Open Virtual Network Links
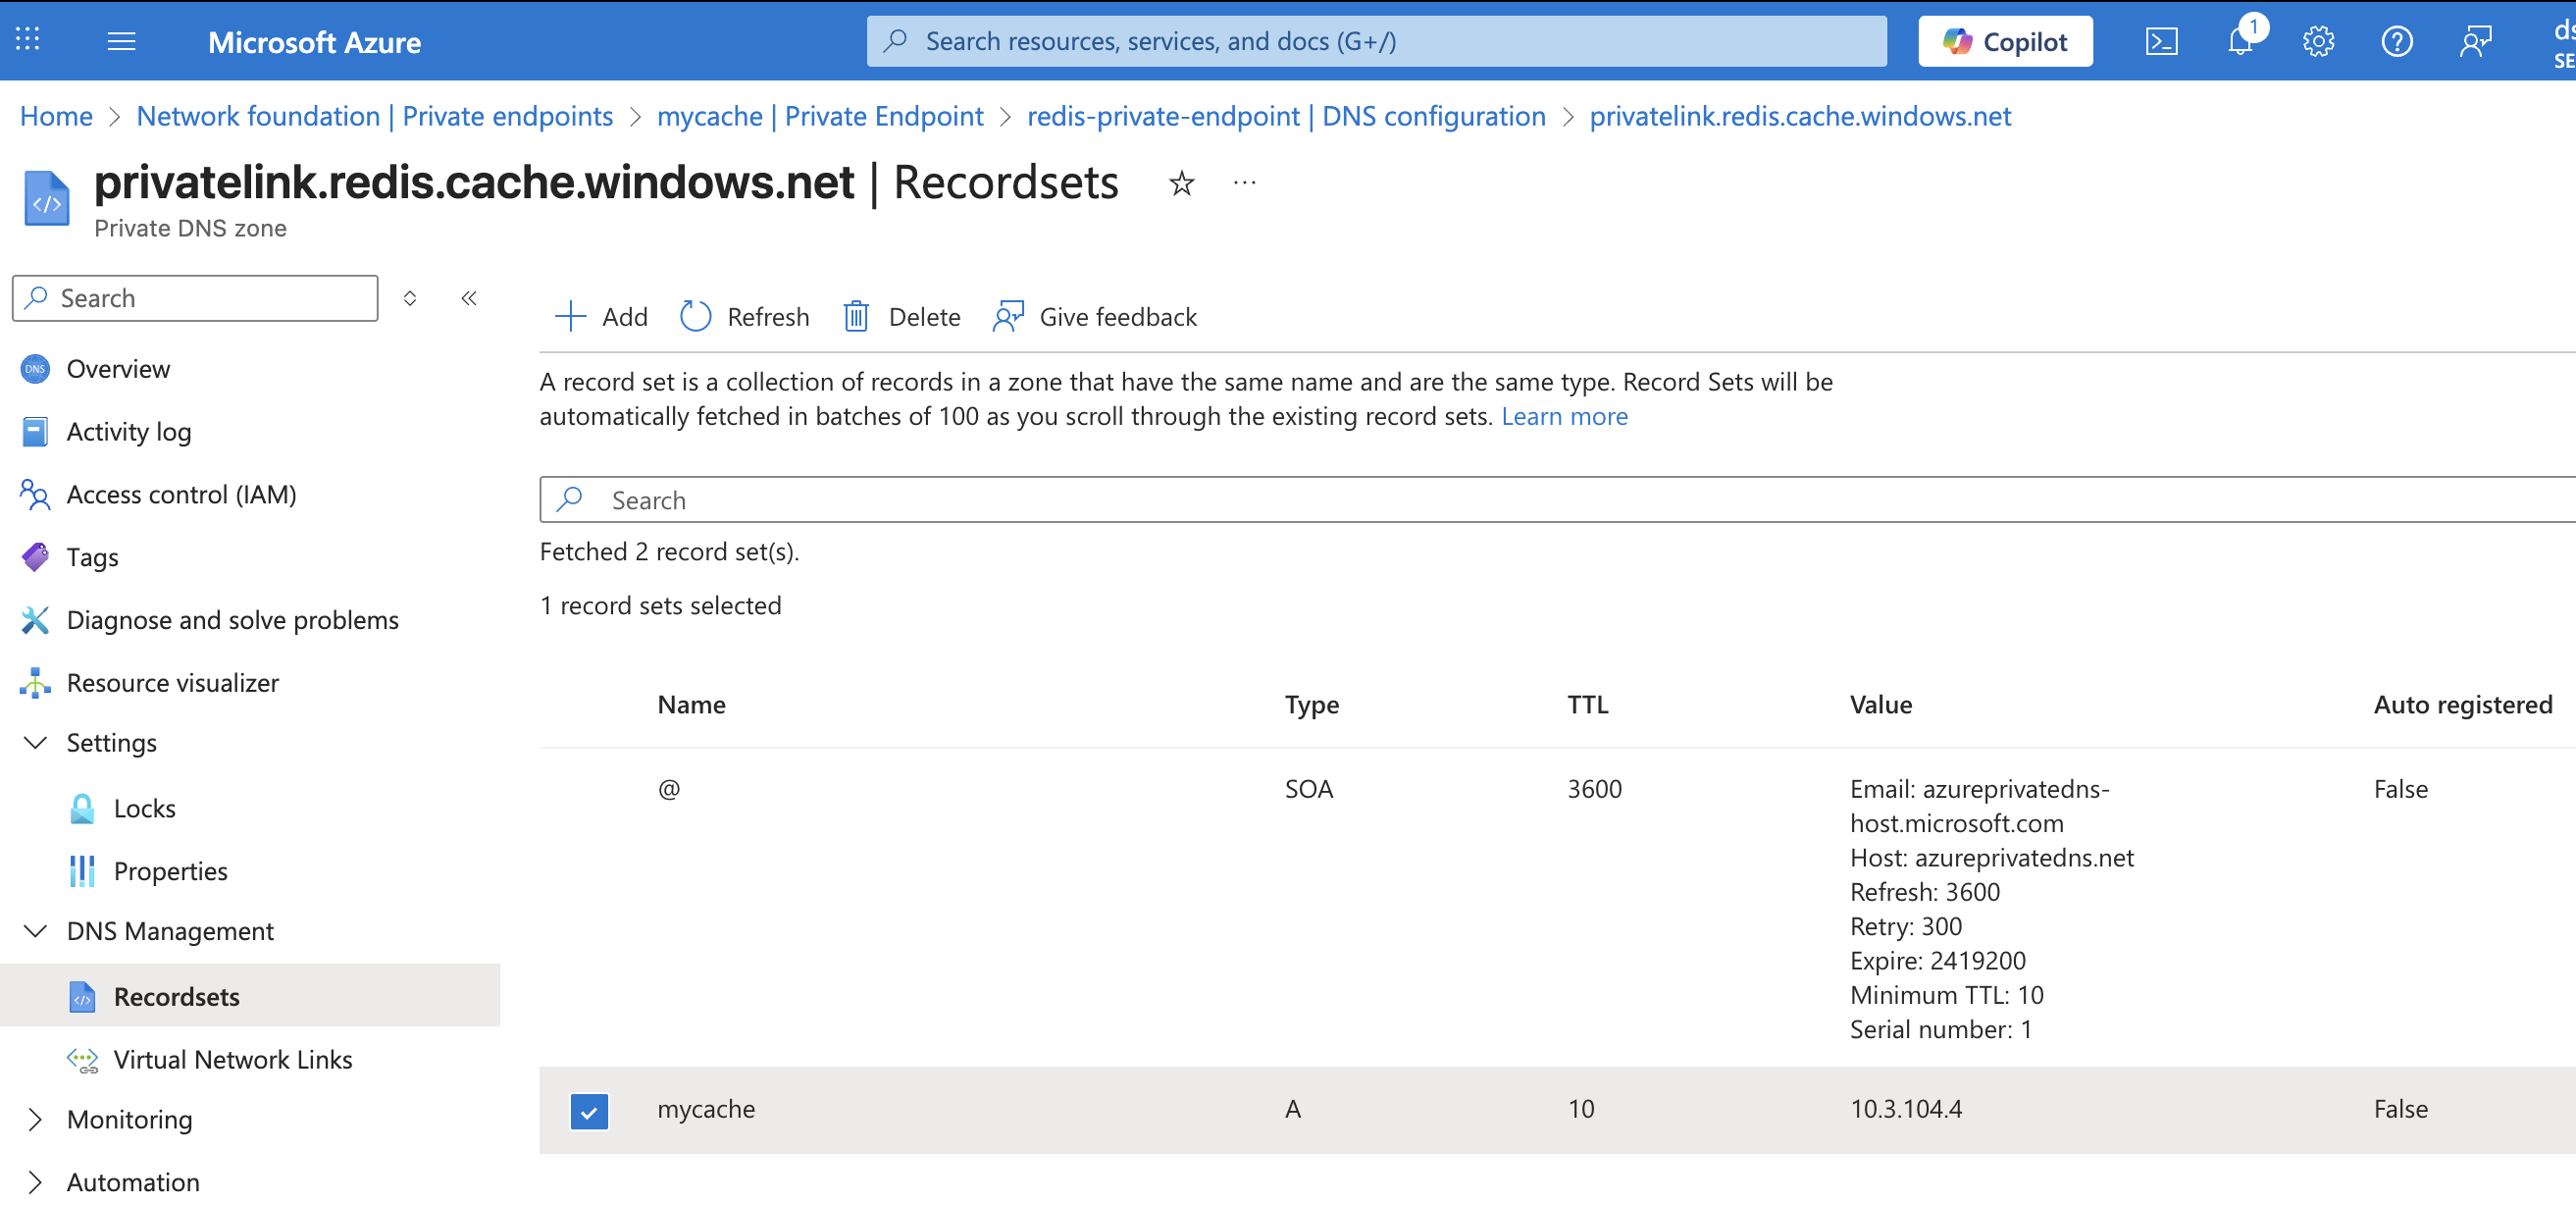This screenshot has height=1205, width=2576. 232,1059
